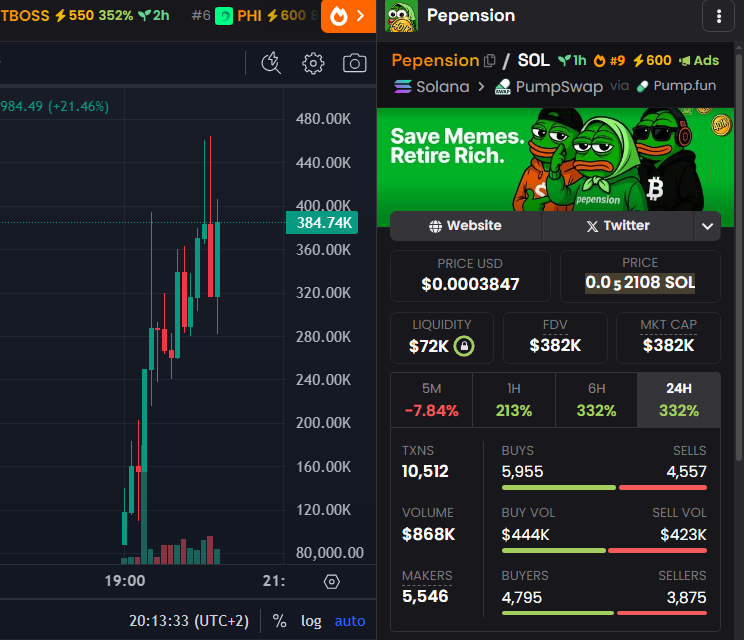Click the liquidity lock icon

[464, 346]
